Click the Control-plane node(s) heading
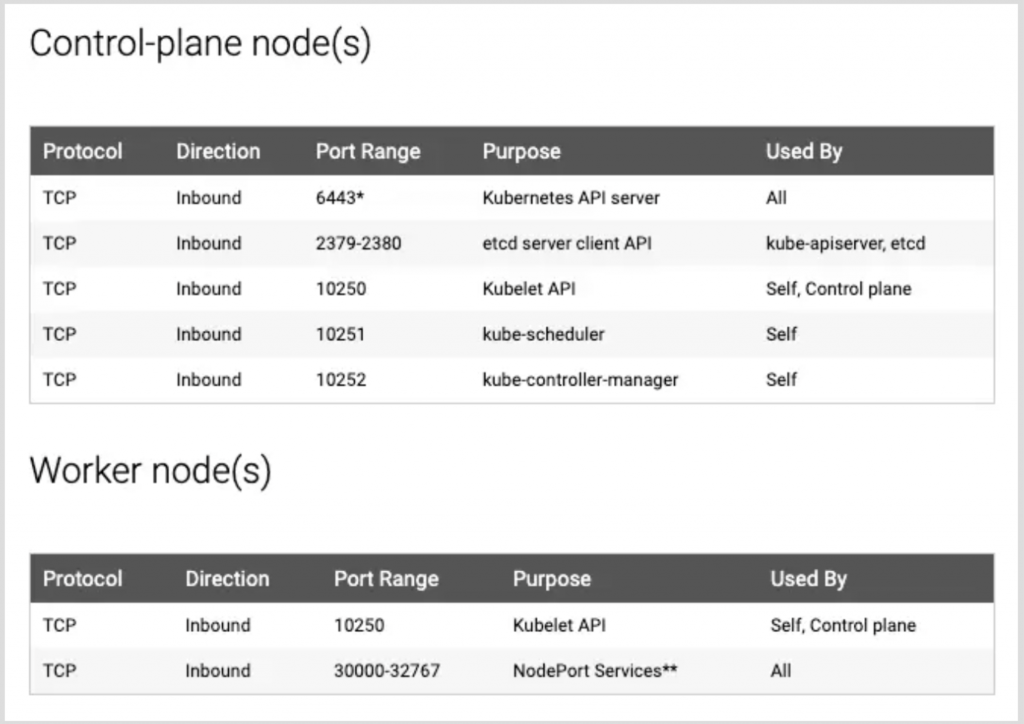 coord(200,44)
